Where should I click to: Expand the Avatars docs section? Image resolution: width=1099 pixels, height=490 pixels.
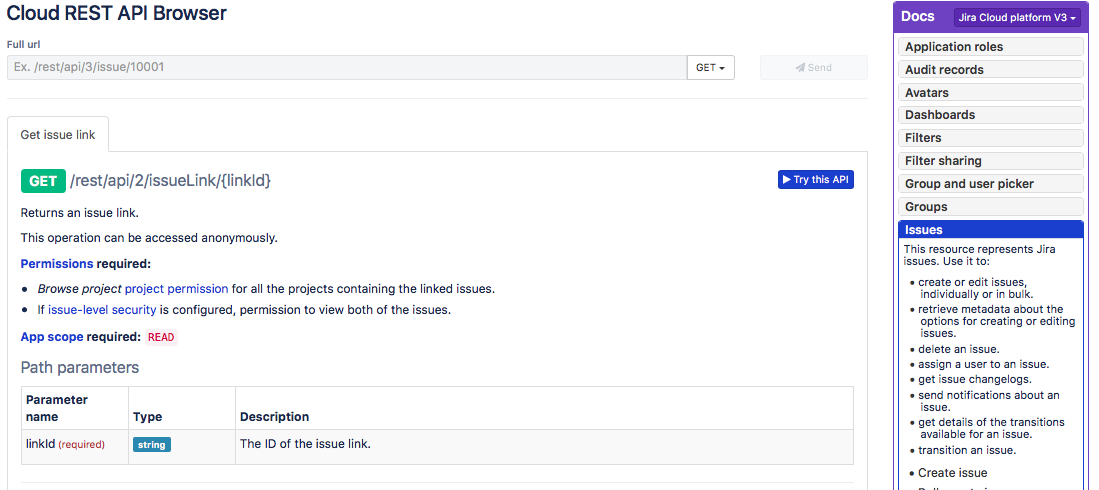click(990, 93)
